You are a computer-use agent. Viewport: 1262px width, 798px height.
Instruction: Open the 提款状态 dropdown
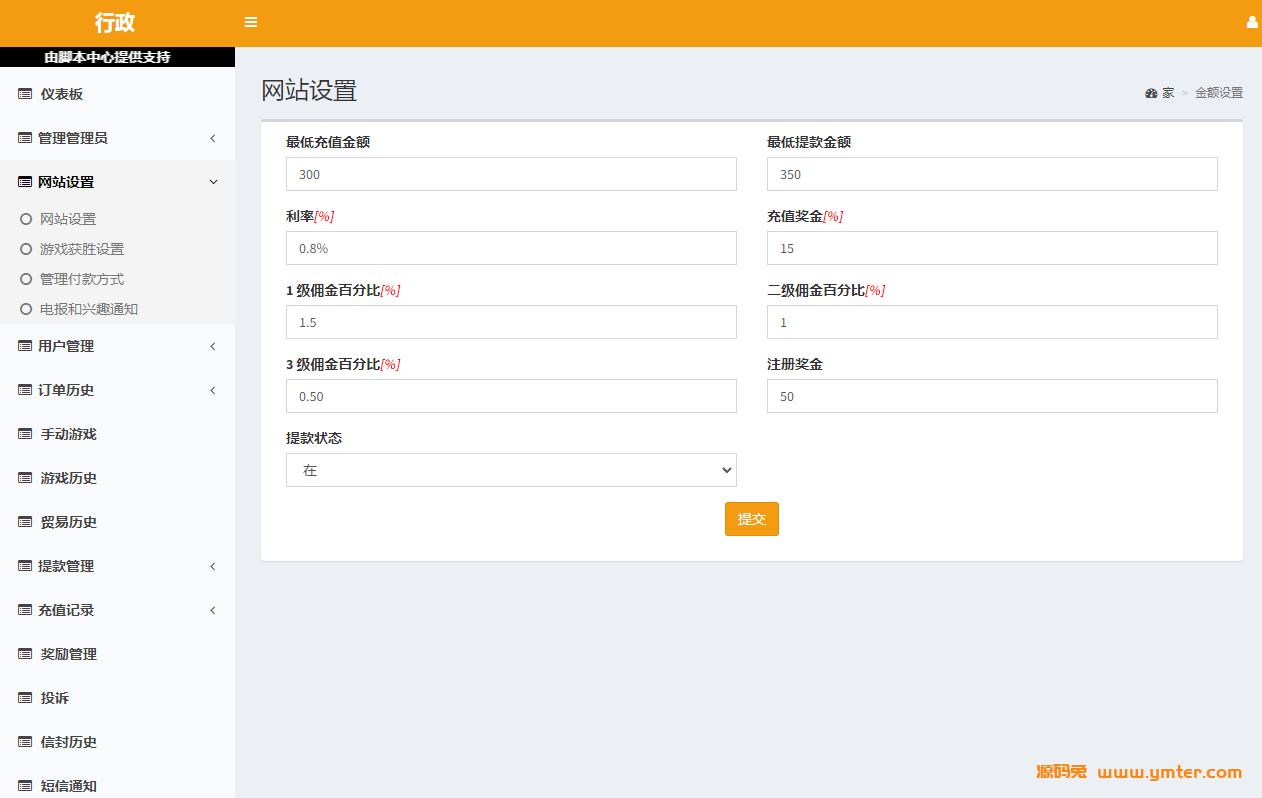click(511, 470)
